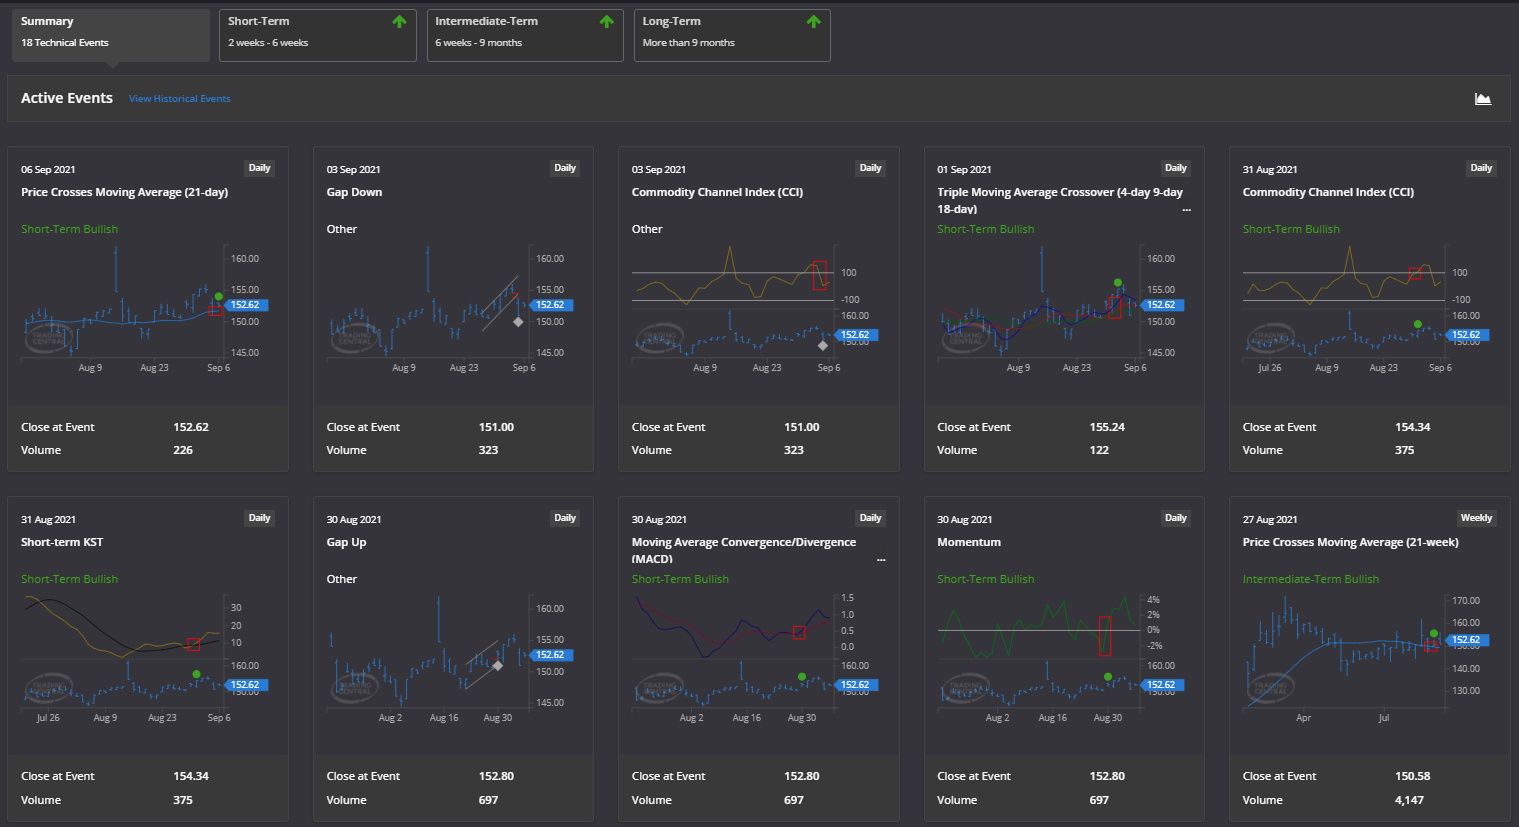Click green up arrow on Intermediate-Term tab

[606, 22]
